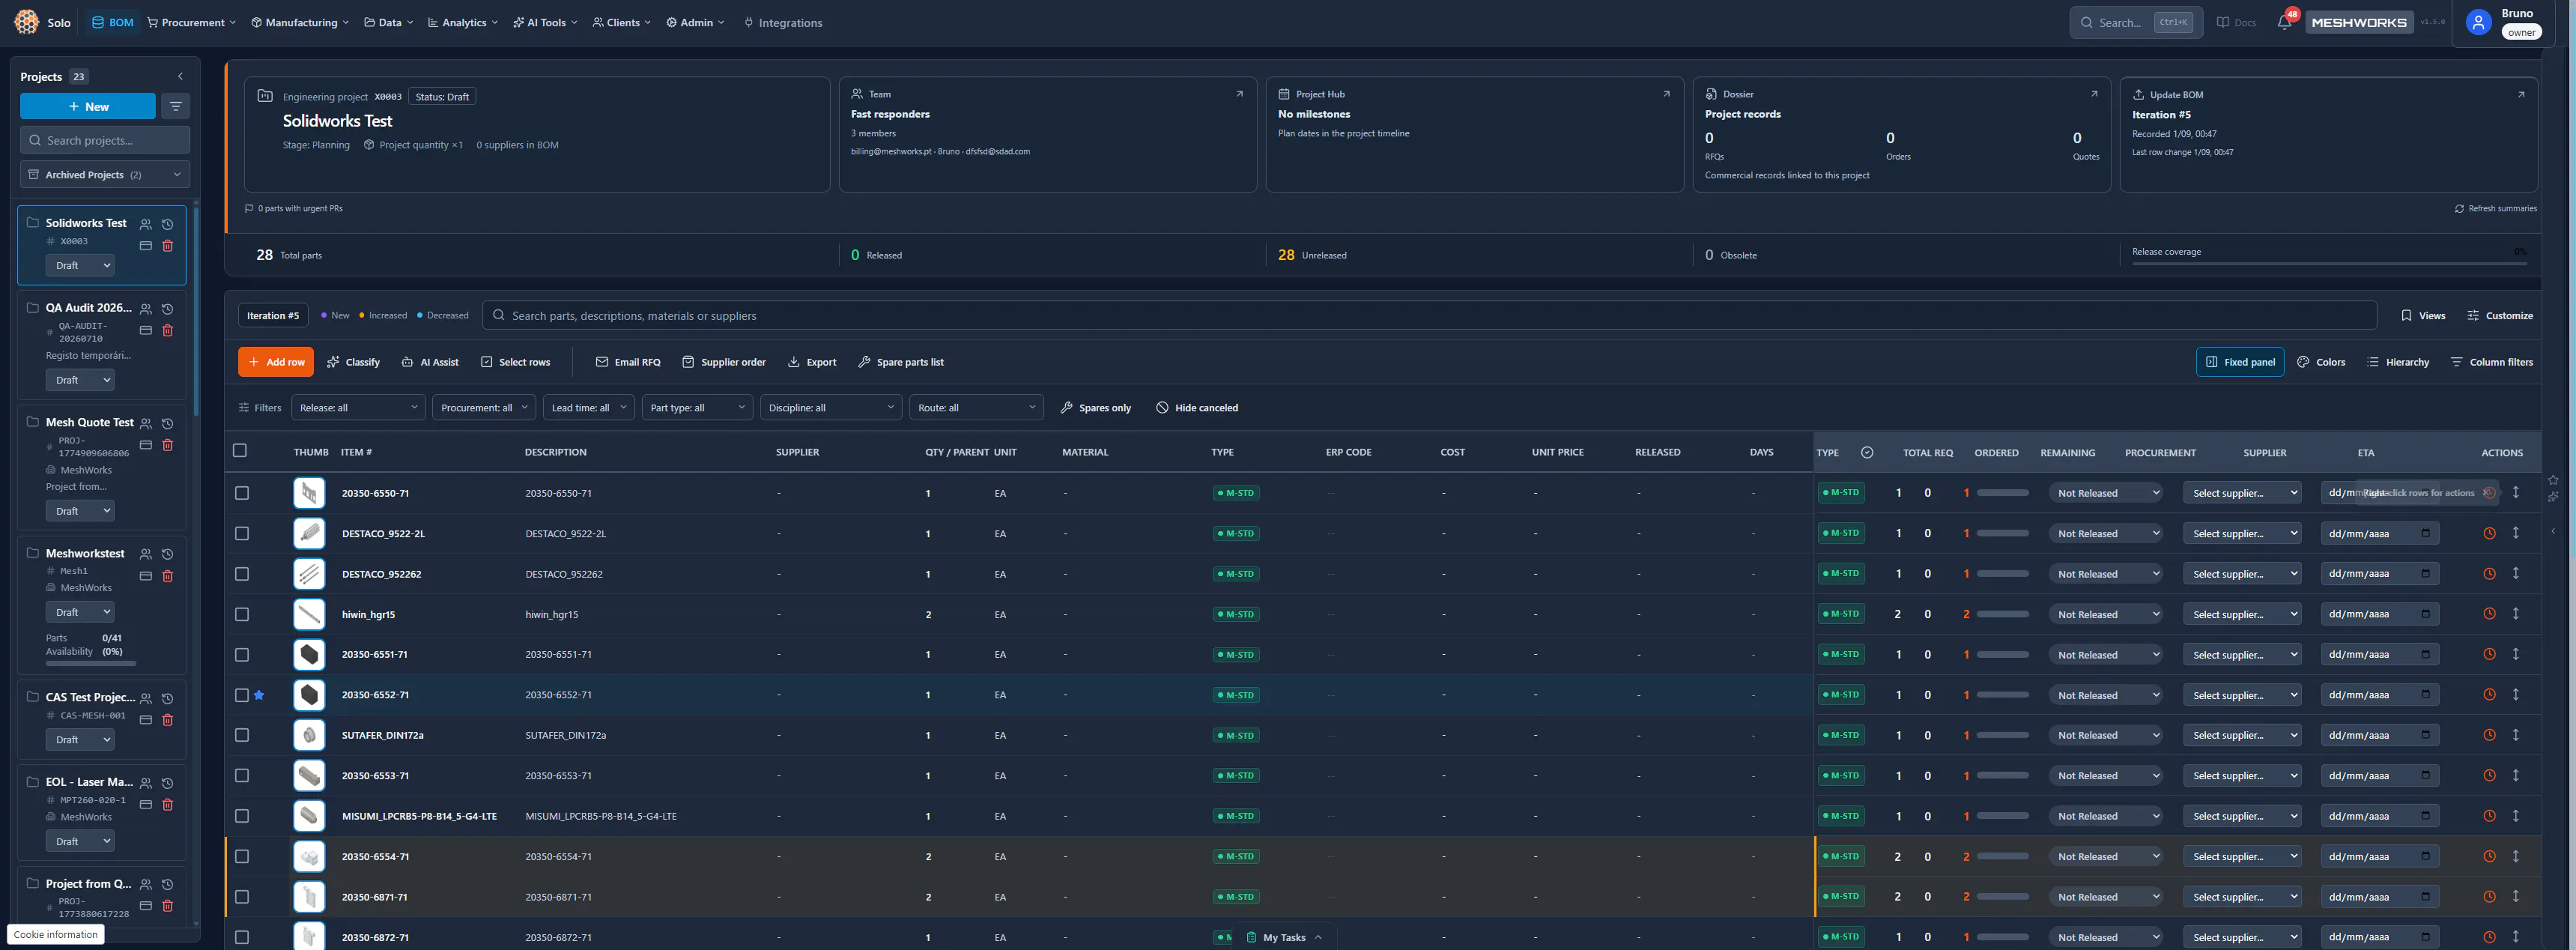Click the Search parts, descriptions input field

[x=1429, y=315]
